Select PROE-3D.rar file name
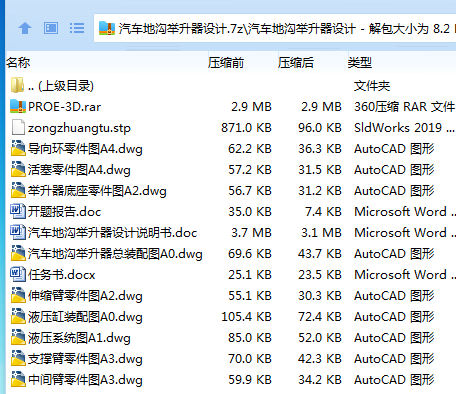The width and height of the screenshot is (456, 394). tap(65, 107)
